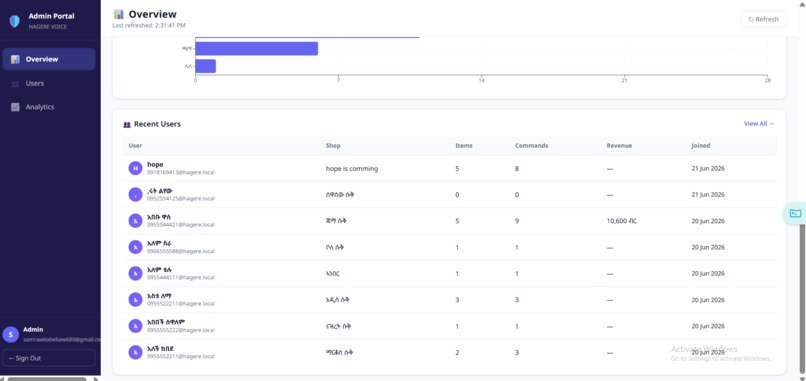
Task: Select avatar of user 0952554125@hagere.local
Action: click(135, 194)
